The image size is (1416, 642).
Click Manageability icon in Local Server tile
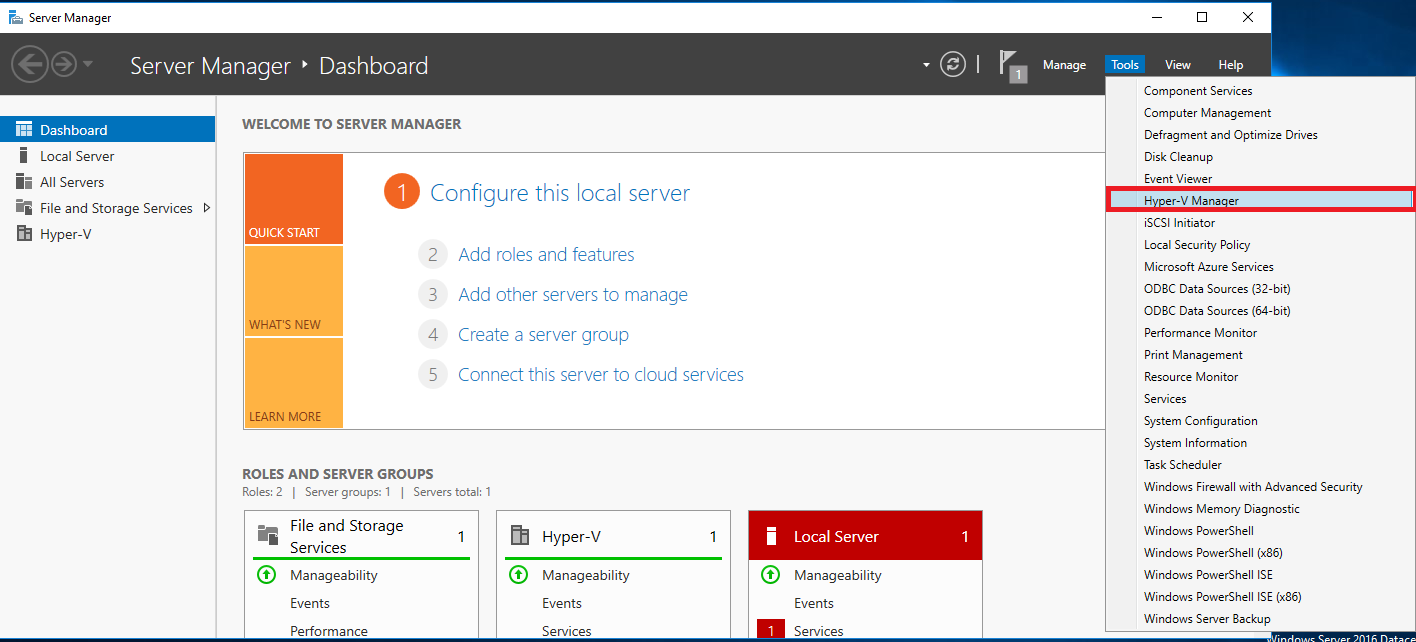(770, 575)
